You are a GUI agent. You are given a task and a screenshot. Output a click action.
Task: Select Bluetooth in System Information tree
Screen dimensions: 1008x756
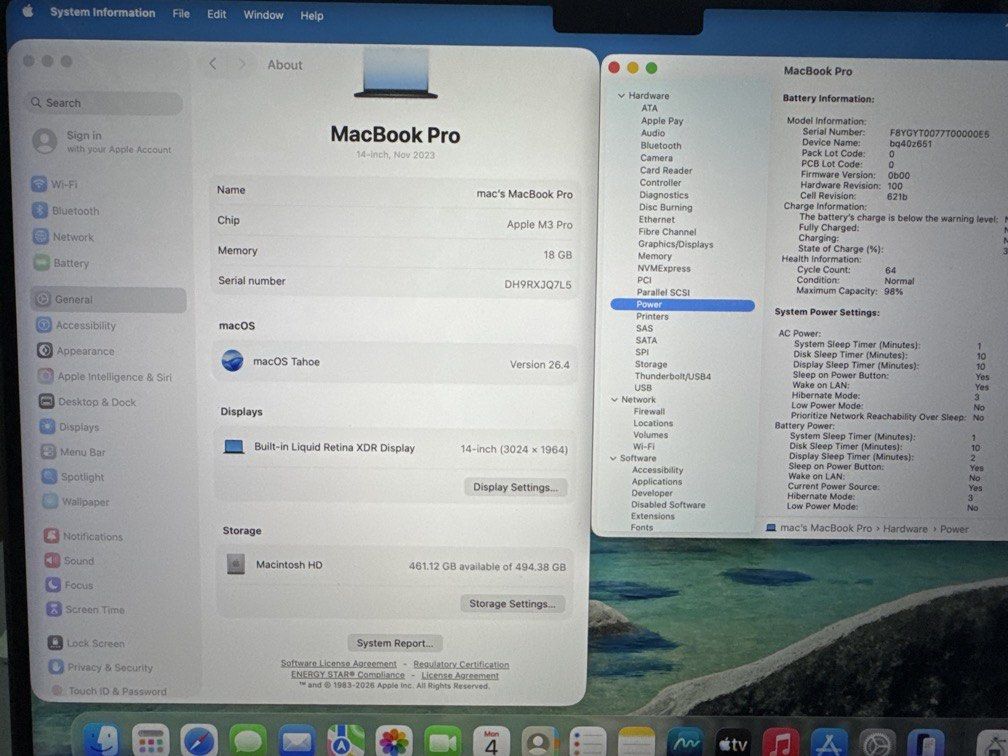pyautogui.click(x=661, y=145)
